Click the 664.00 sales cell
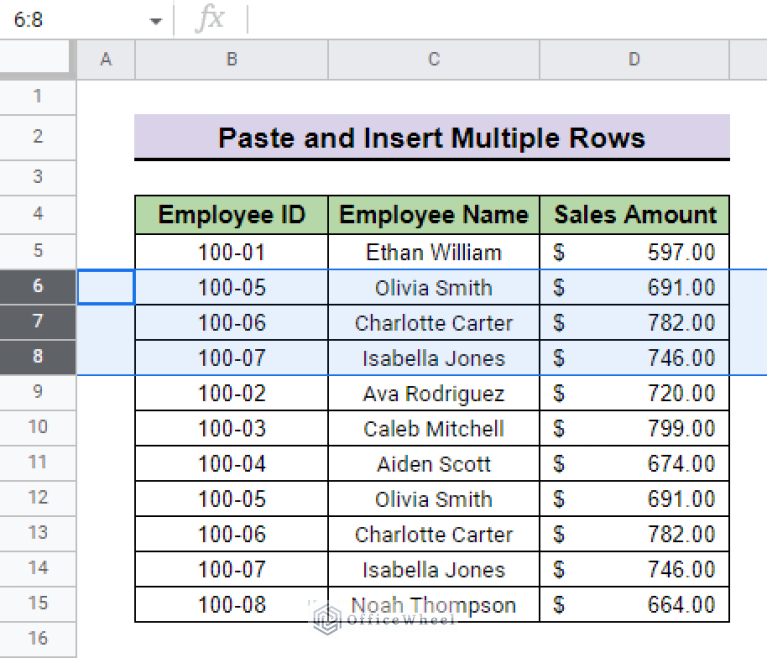 click(634, 604)
